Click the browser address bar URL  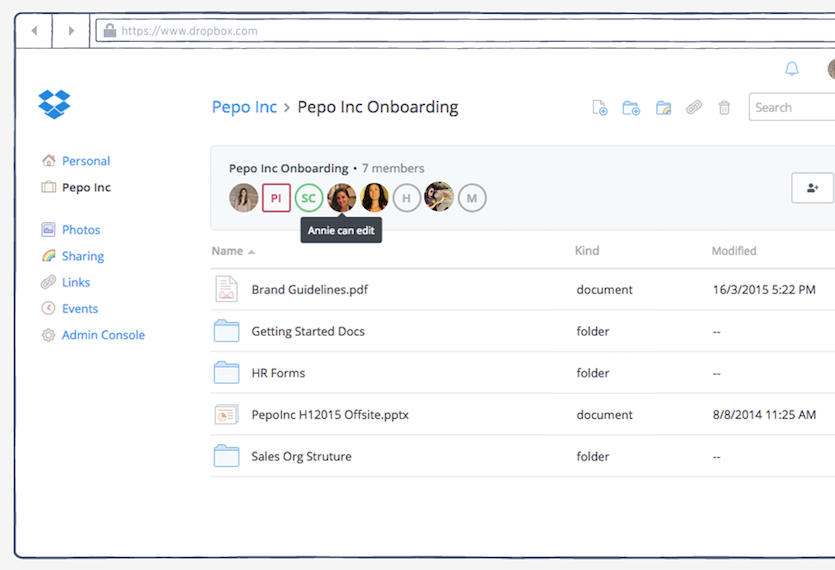coord(189,31)
